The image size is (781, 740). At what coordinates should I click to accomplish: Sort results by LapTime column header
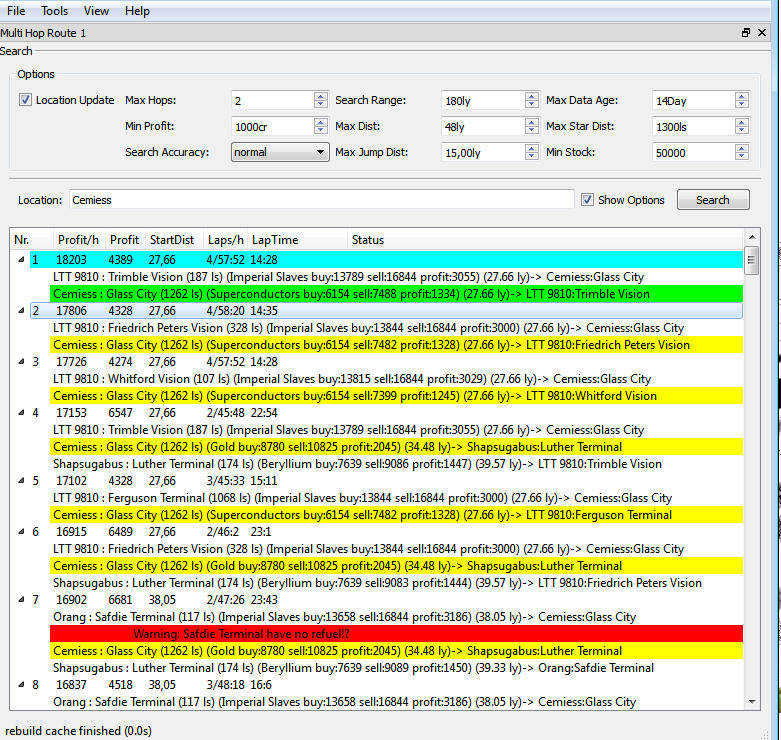click(x=297, y=240)
